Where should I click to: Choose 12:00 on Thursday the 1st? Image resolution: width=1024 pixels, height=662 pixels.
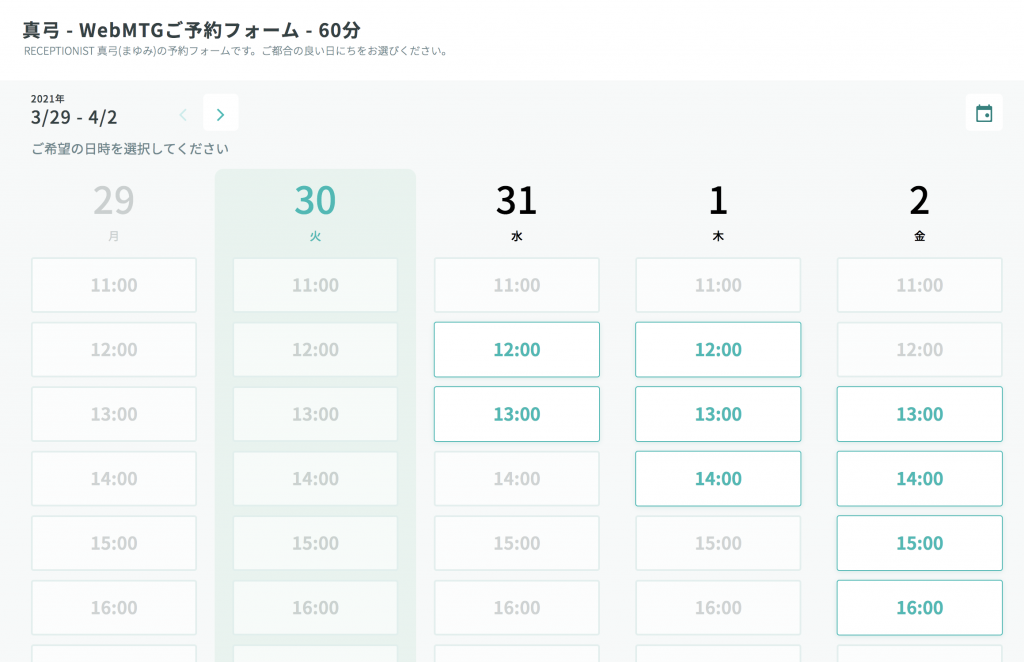point(718,350)
